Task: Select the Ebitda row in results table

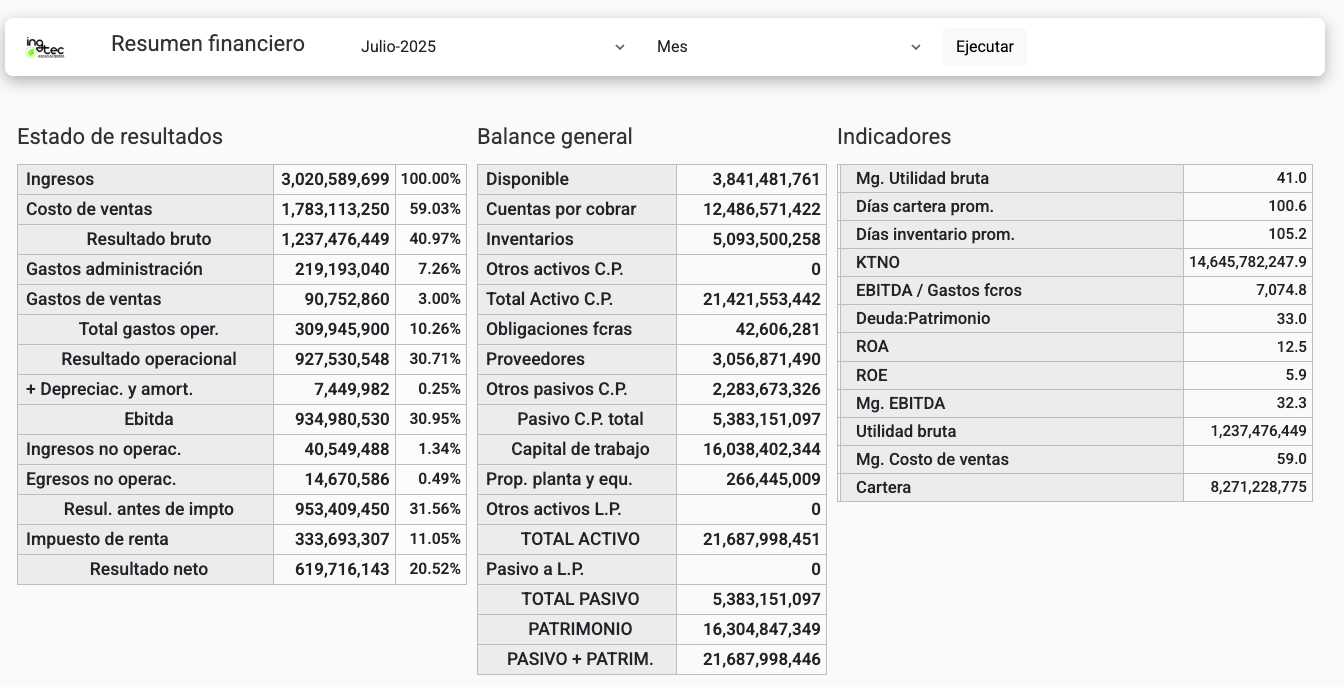Action: [149, 420]
